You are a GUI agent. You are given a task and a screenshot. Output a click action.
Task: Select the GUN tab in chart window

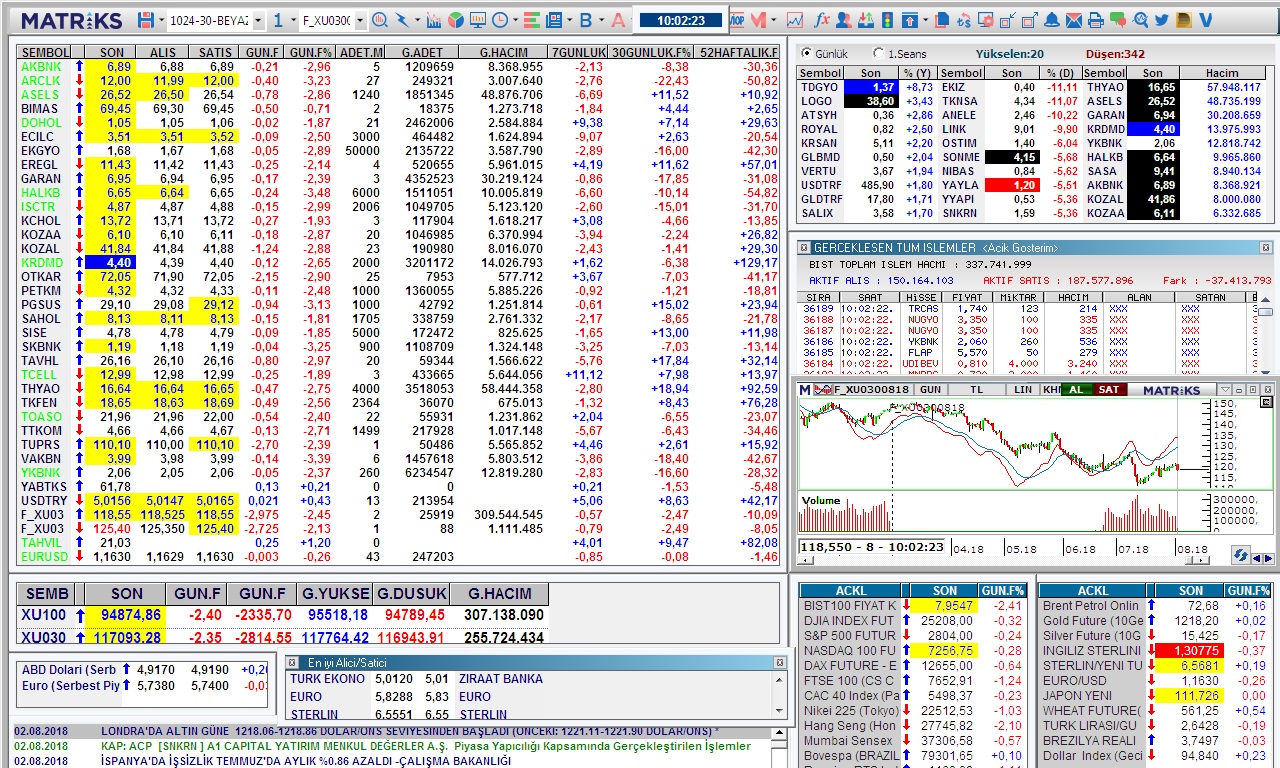pos(930,389)
